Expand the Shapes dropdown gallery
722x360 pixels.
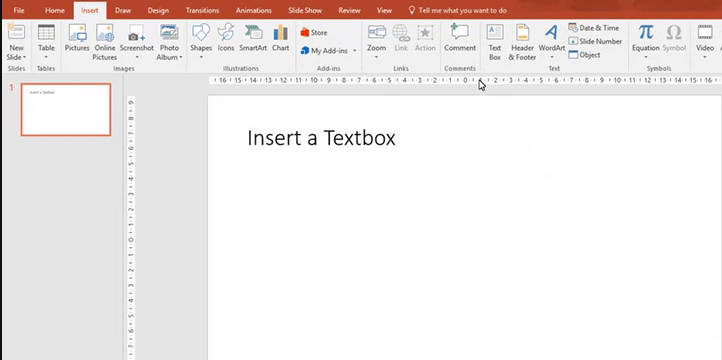(201, 57)
